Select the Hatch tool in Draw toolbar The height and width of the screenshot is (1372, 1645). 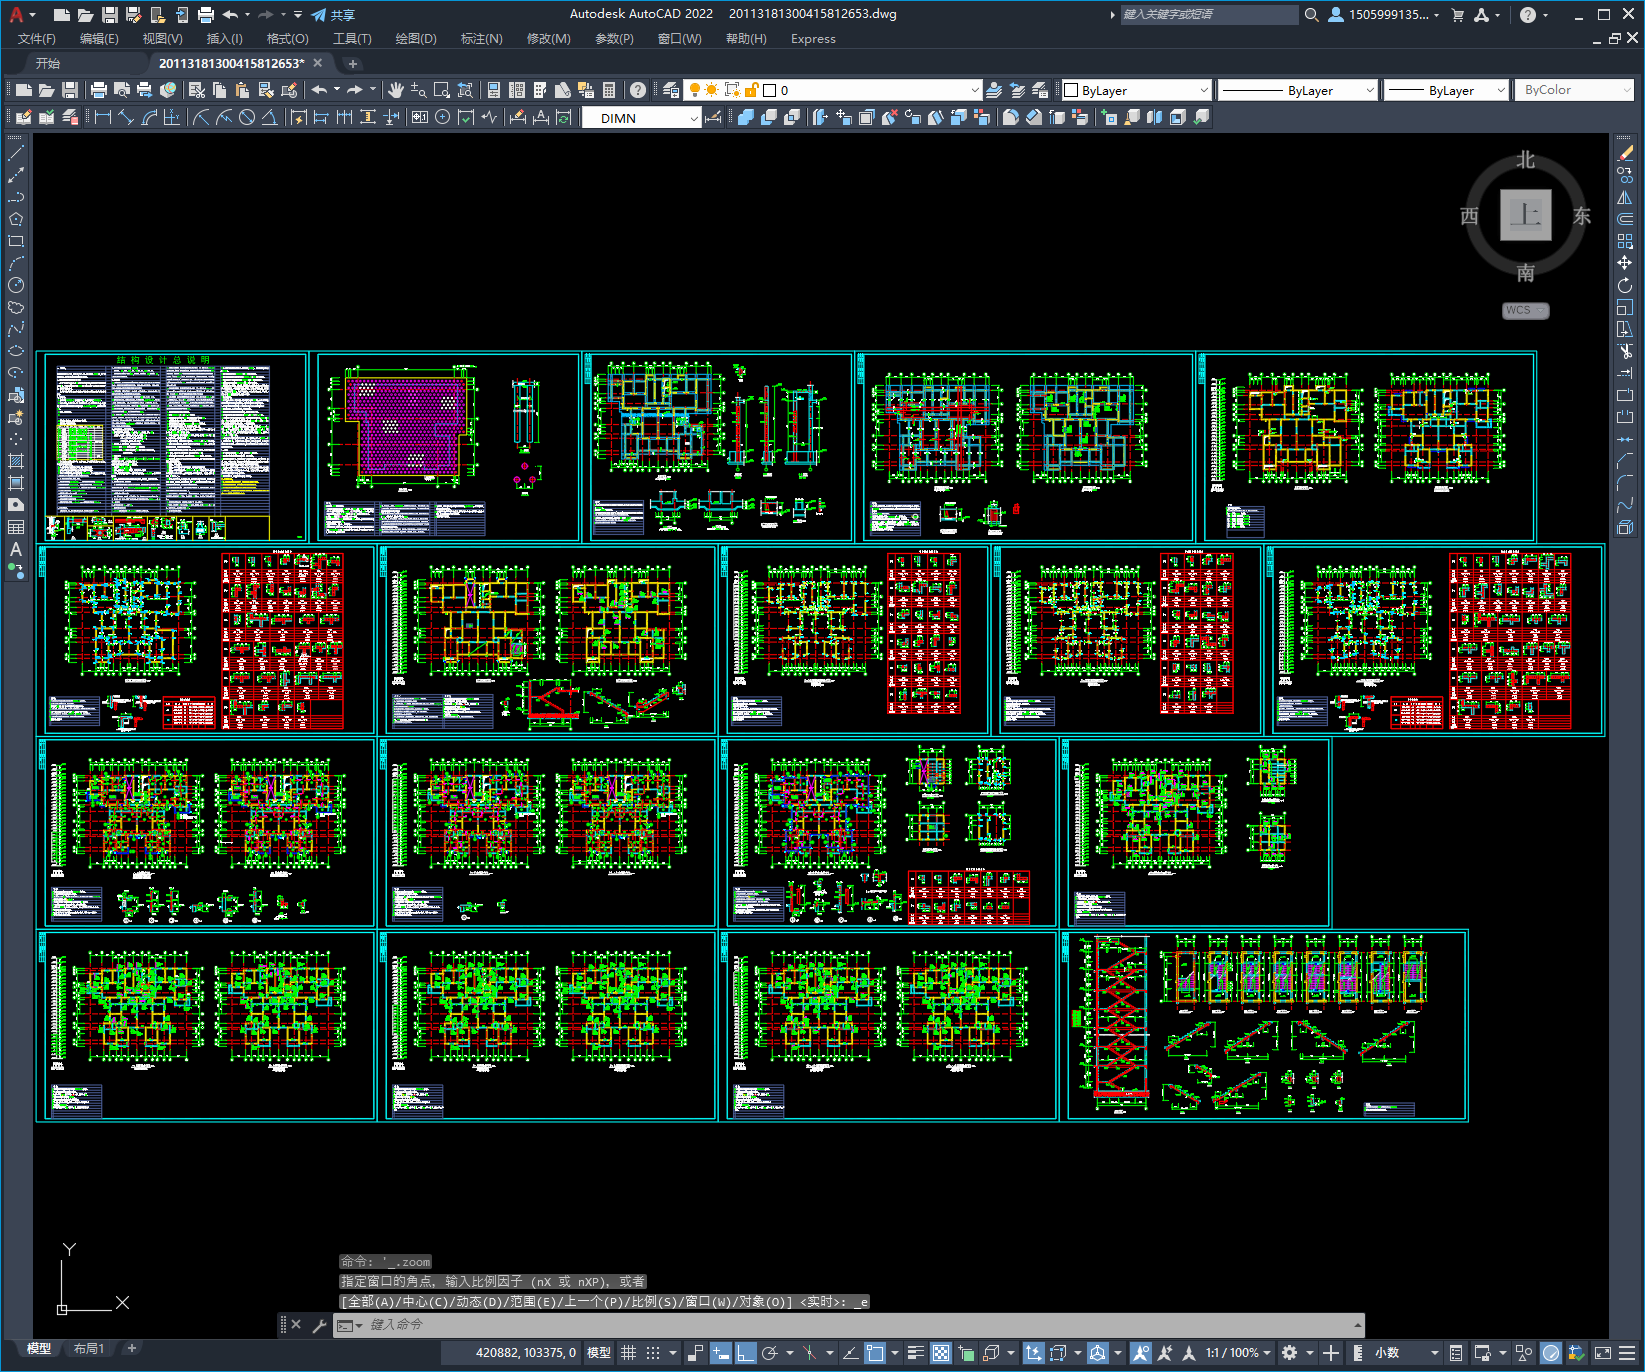pos(16,461)
